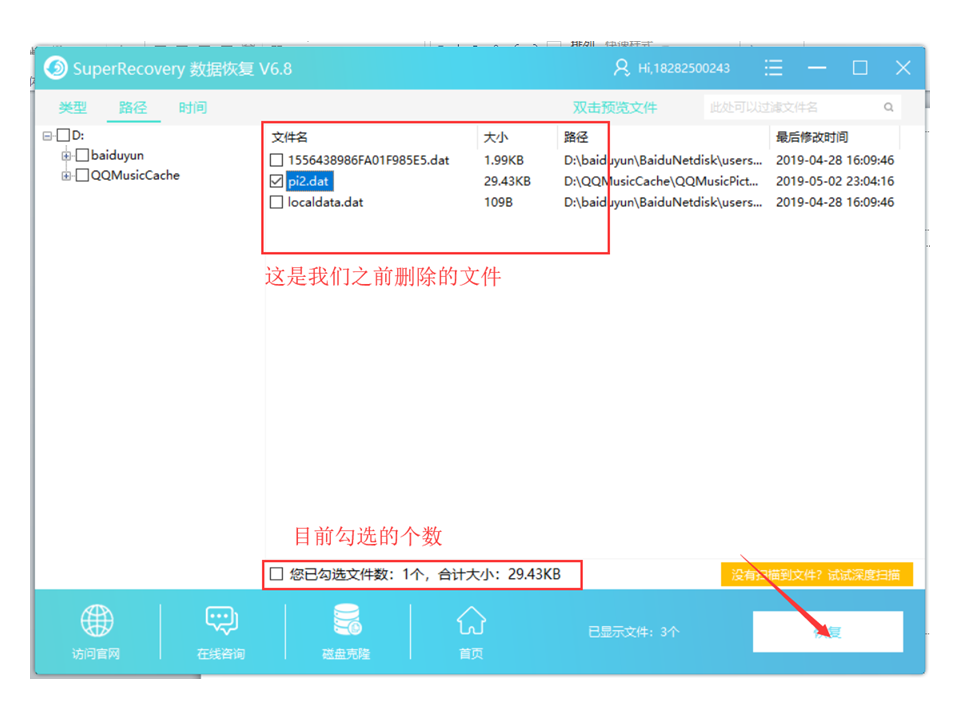This screenshot has width=960, height=720.
Task: Expand the QQMusicCache tree node
Action: click(x=66, y=176)
